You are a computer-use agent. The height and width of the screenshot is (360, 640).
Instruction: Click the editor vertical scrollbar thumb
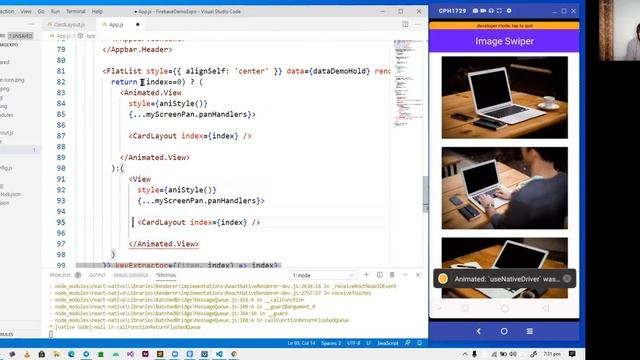pyautogui.click(x=425, y=194)
